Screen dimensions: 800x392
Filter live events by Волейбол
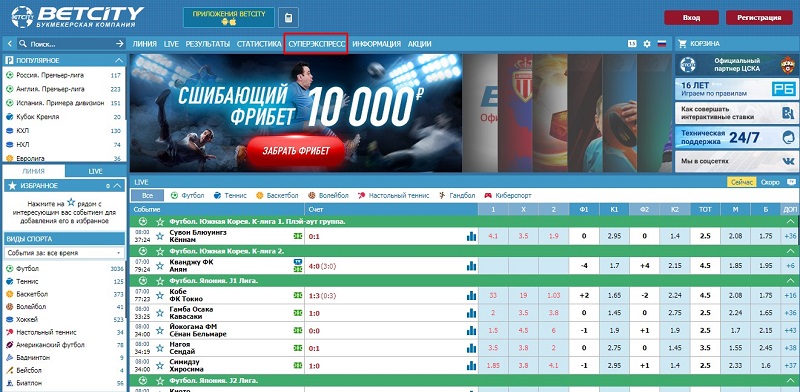[x=329, y=195]
